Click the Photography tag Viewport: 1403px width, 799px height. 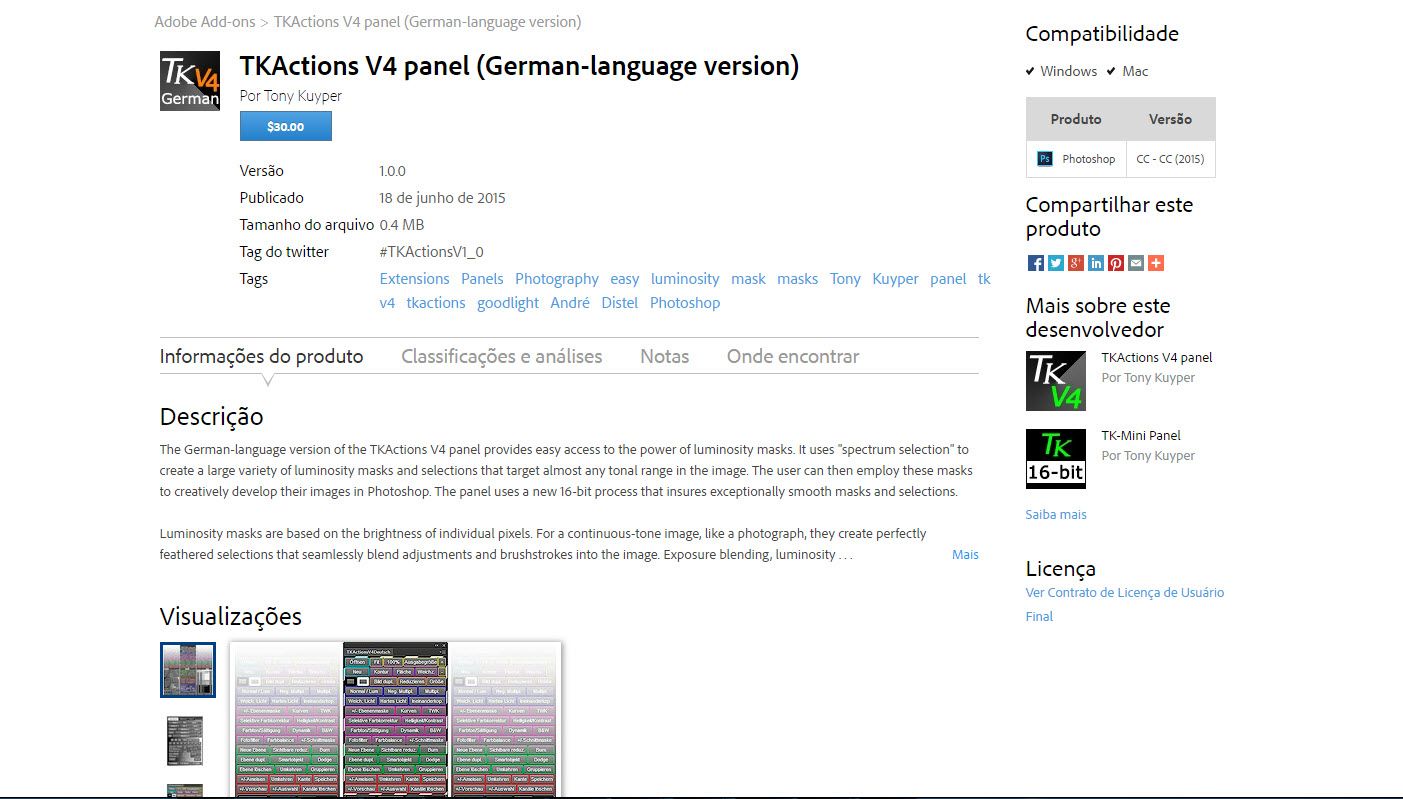click(557, 279)
